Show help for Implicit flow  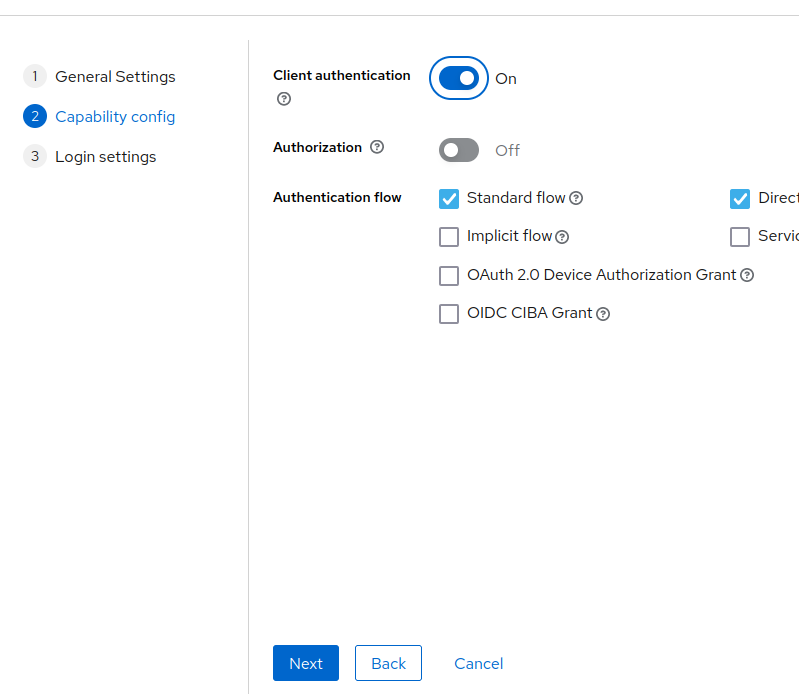[562, 237]
